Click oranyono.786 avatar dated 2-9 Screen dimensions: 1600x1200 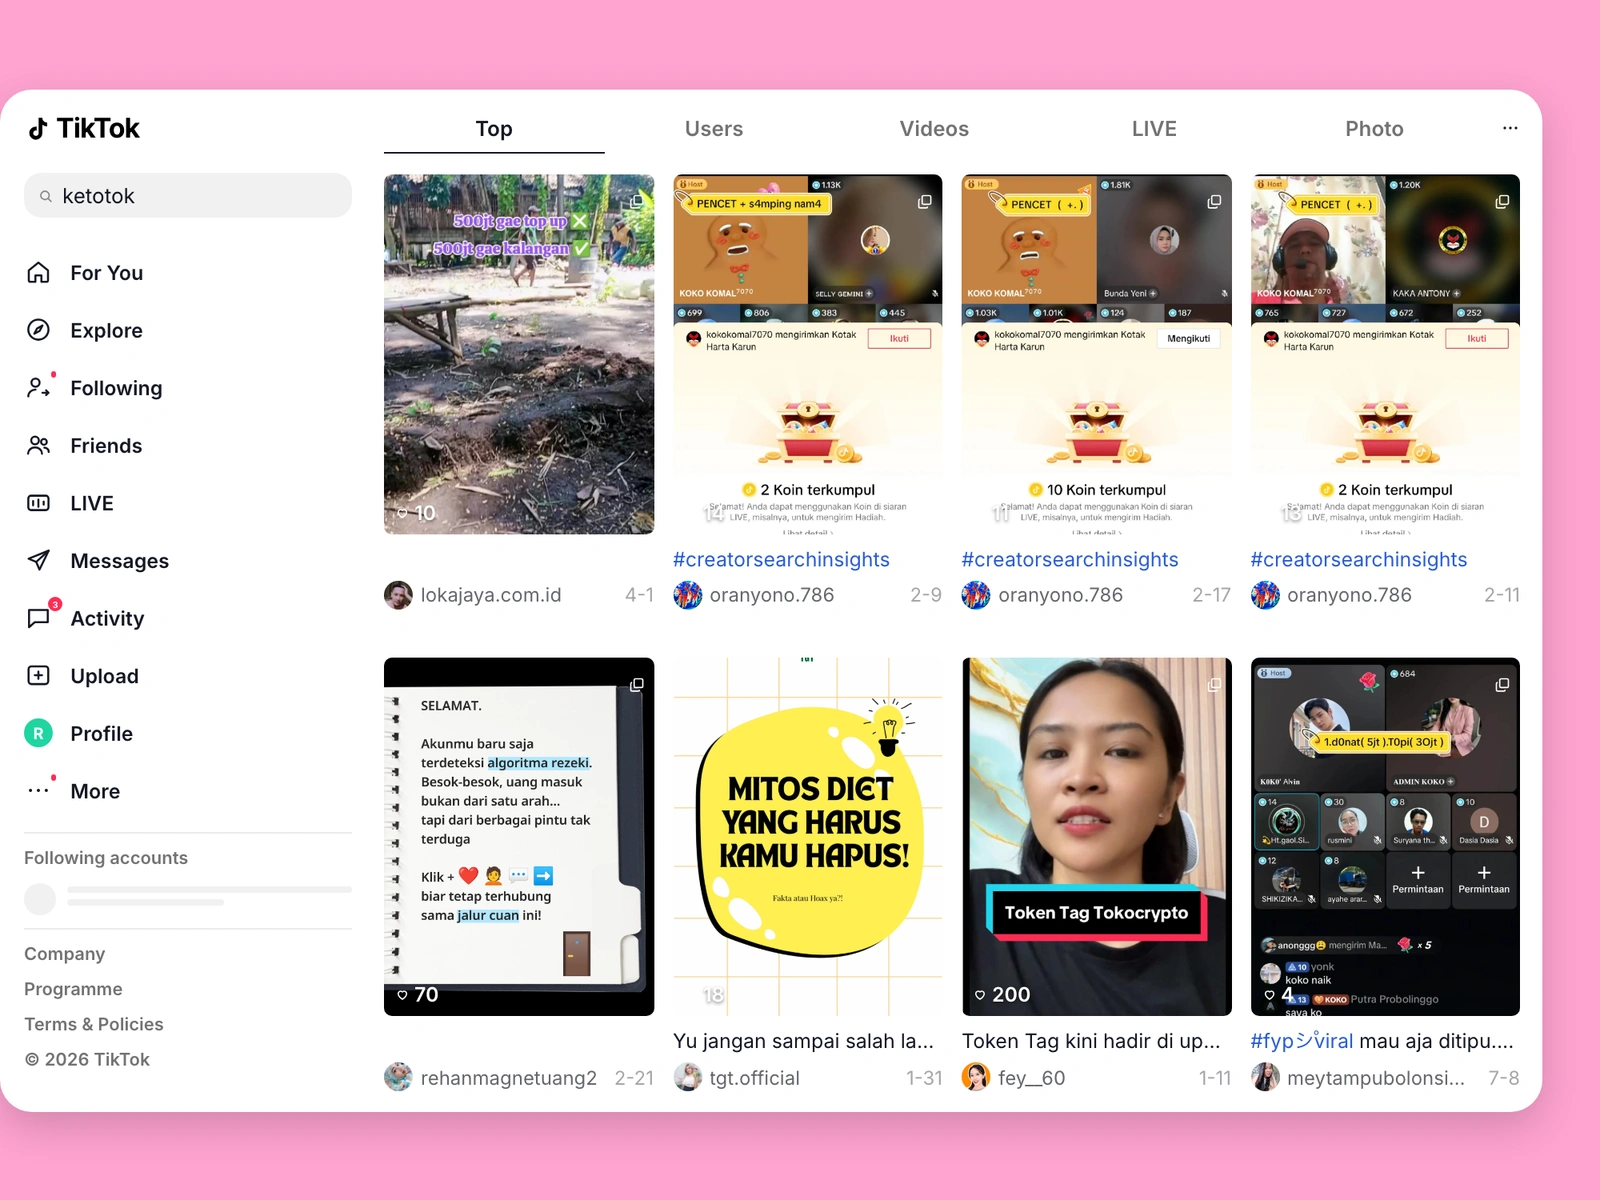688,595
